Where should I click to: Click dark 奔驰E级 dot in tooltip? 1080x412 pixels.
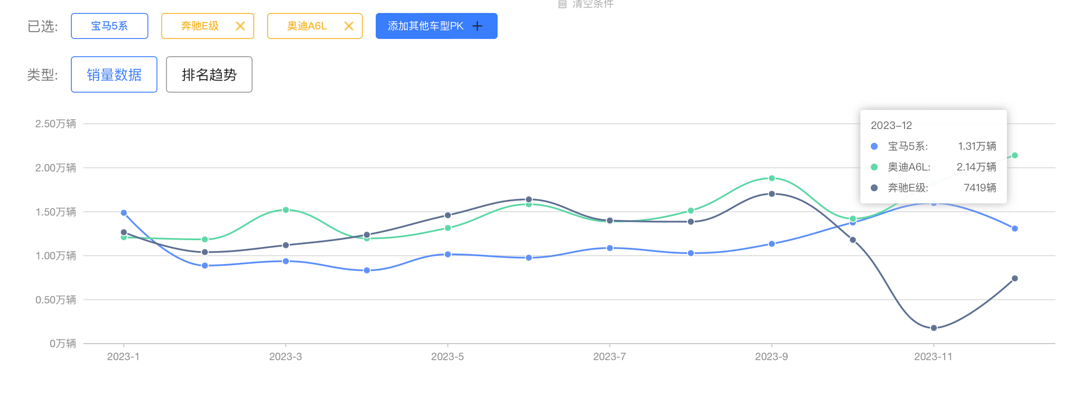(x=875, y=187)
